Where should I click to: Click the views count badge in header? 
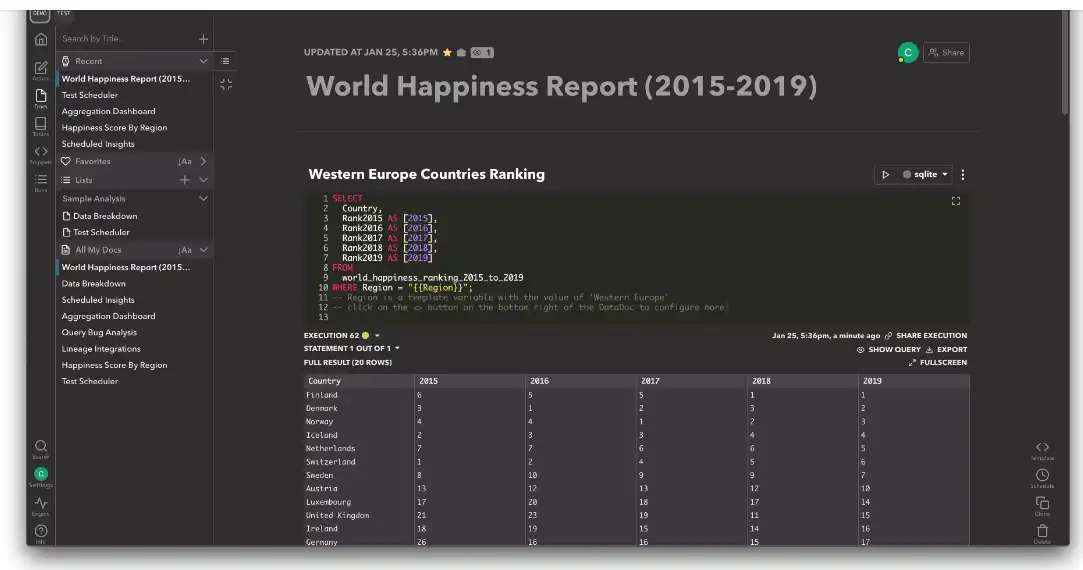(x=482, y=53)
